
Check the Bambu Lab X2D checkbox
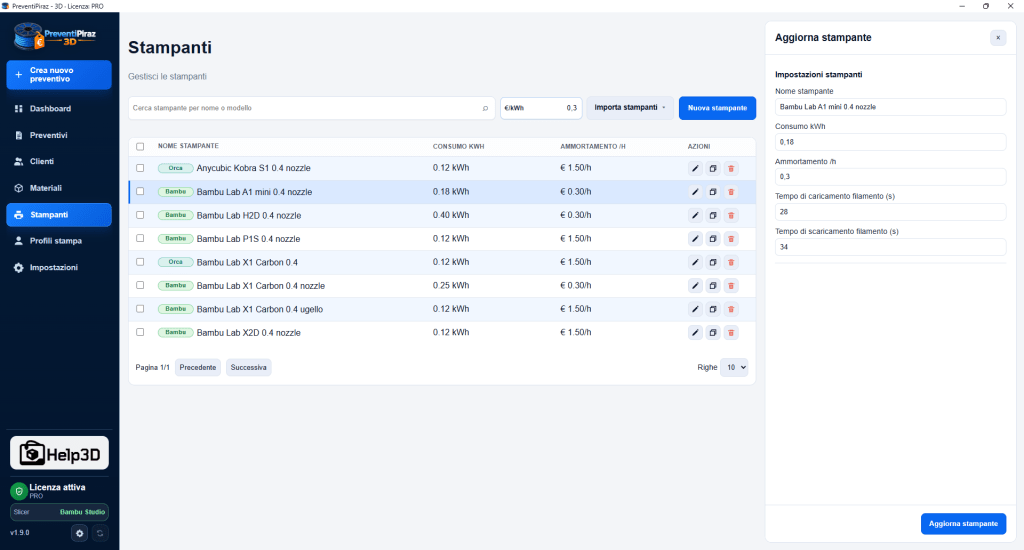pyautogui.click(x=140, y=332)
